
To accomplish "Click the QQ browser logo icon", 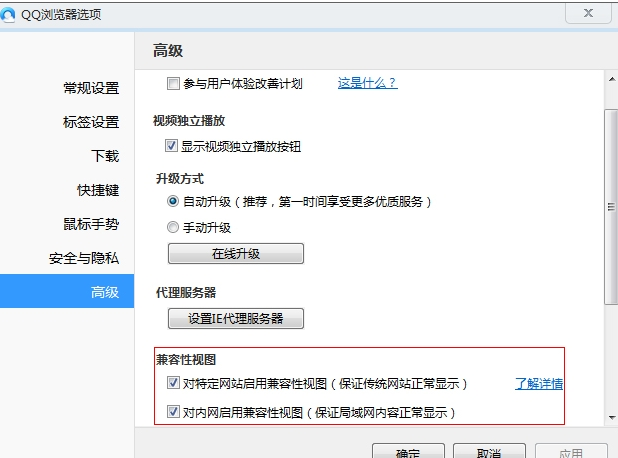I will [7, 15].
